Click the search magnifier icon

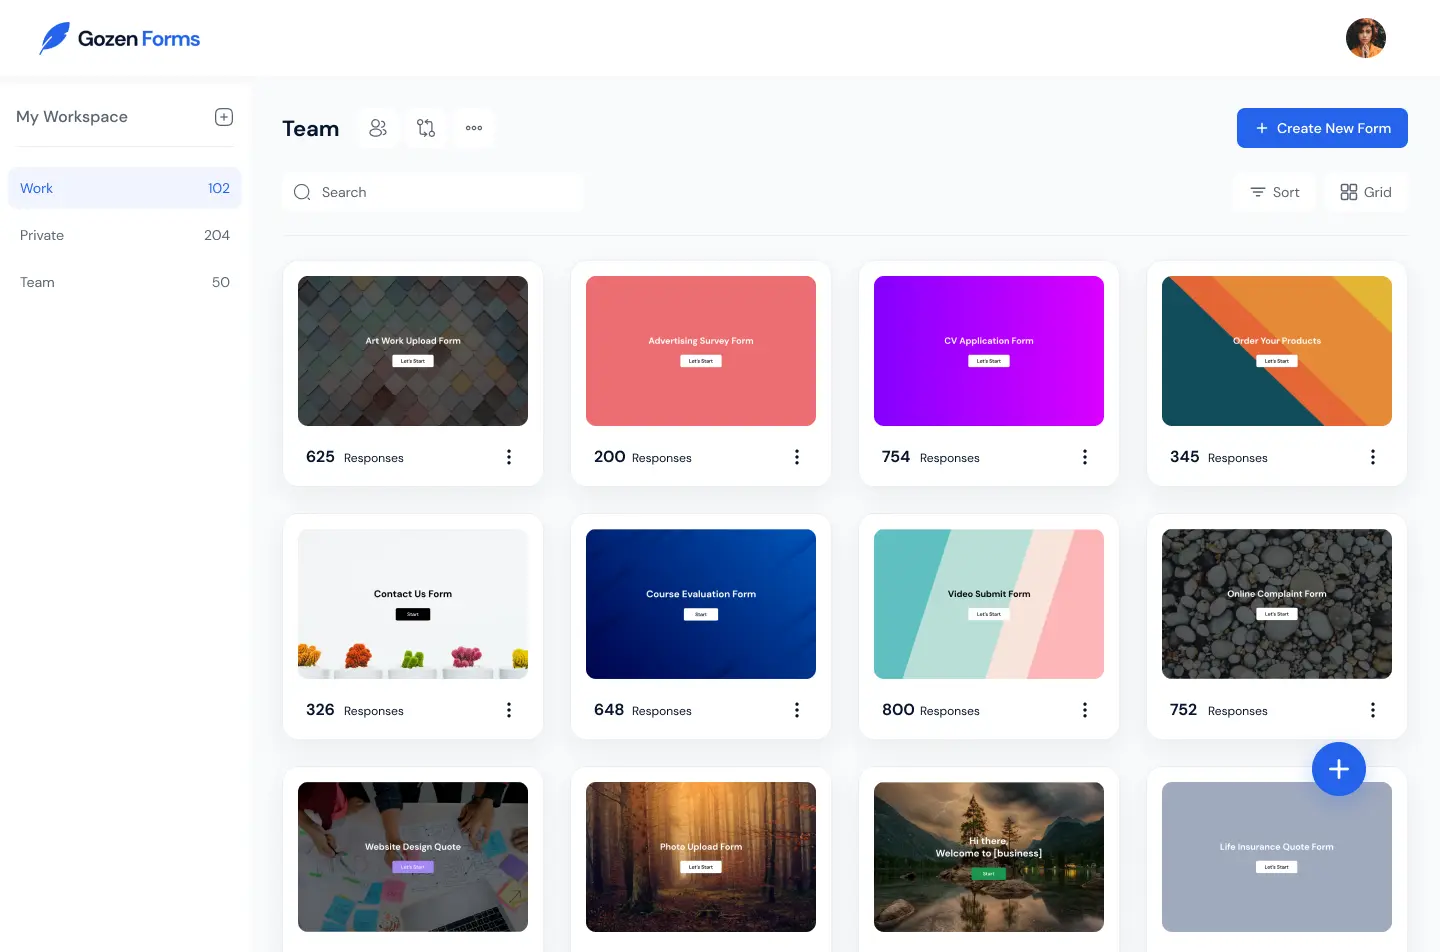tap(302, 191)
